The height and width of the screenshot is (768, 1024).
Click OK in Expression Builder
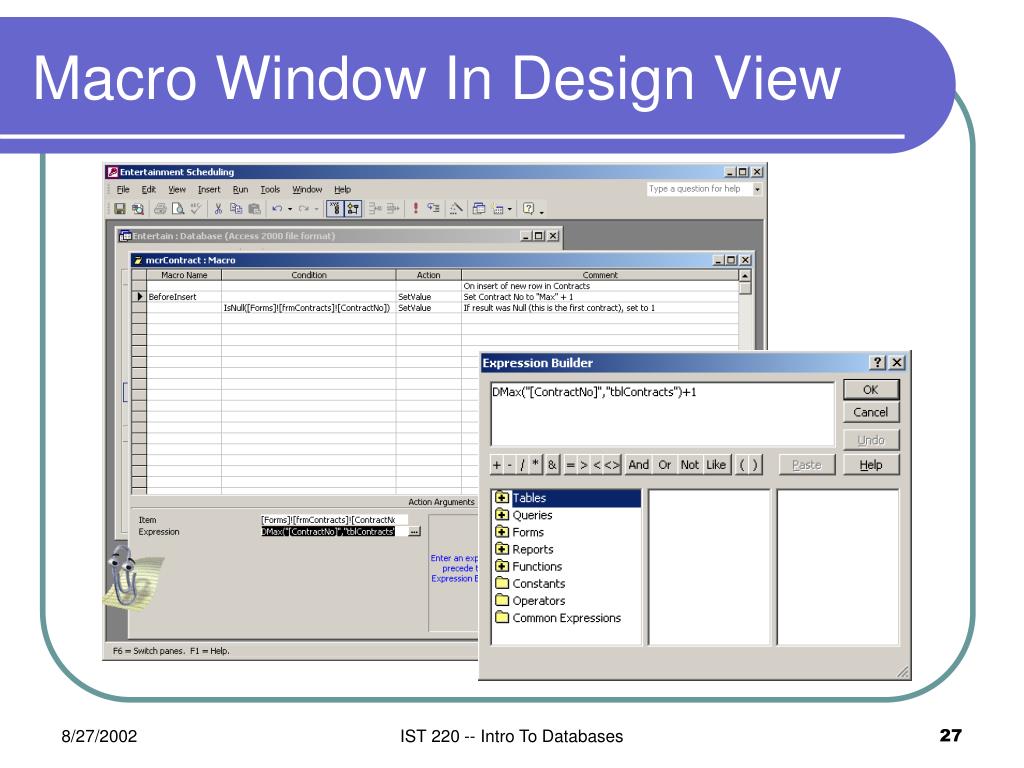pyautogui.click(x=871, y=389)
